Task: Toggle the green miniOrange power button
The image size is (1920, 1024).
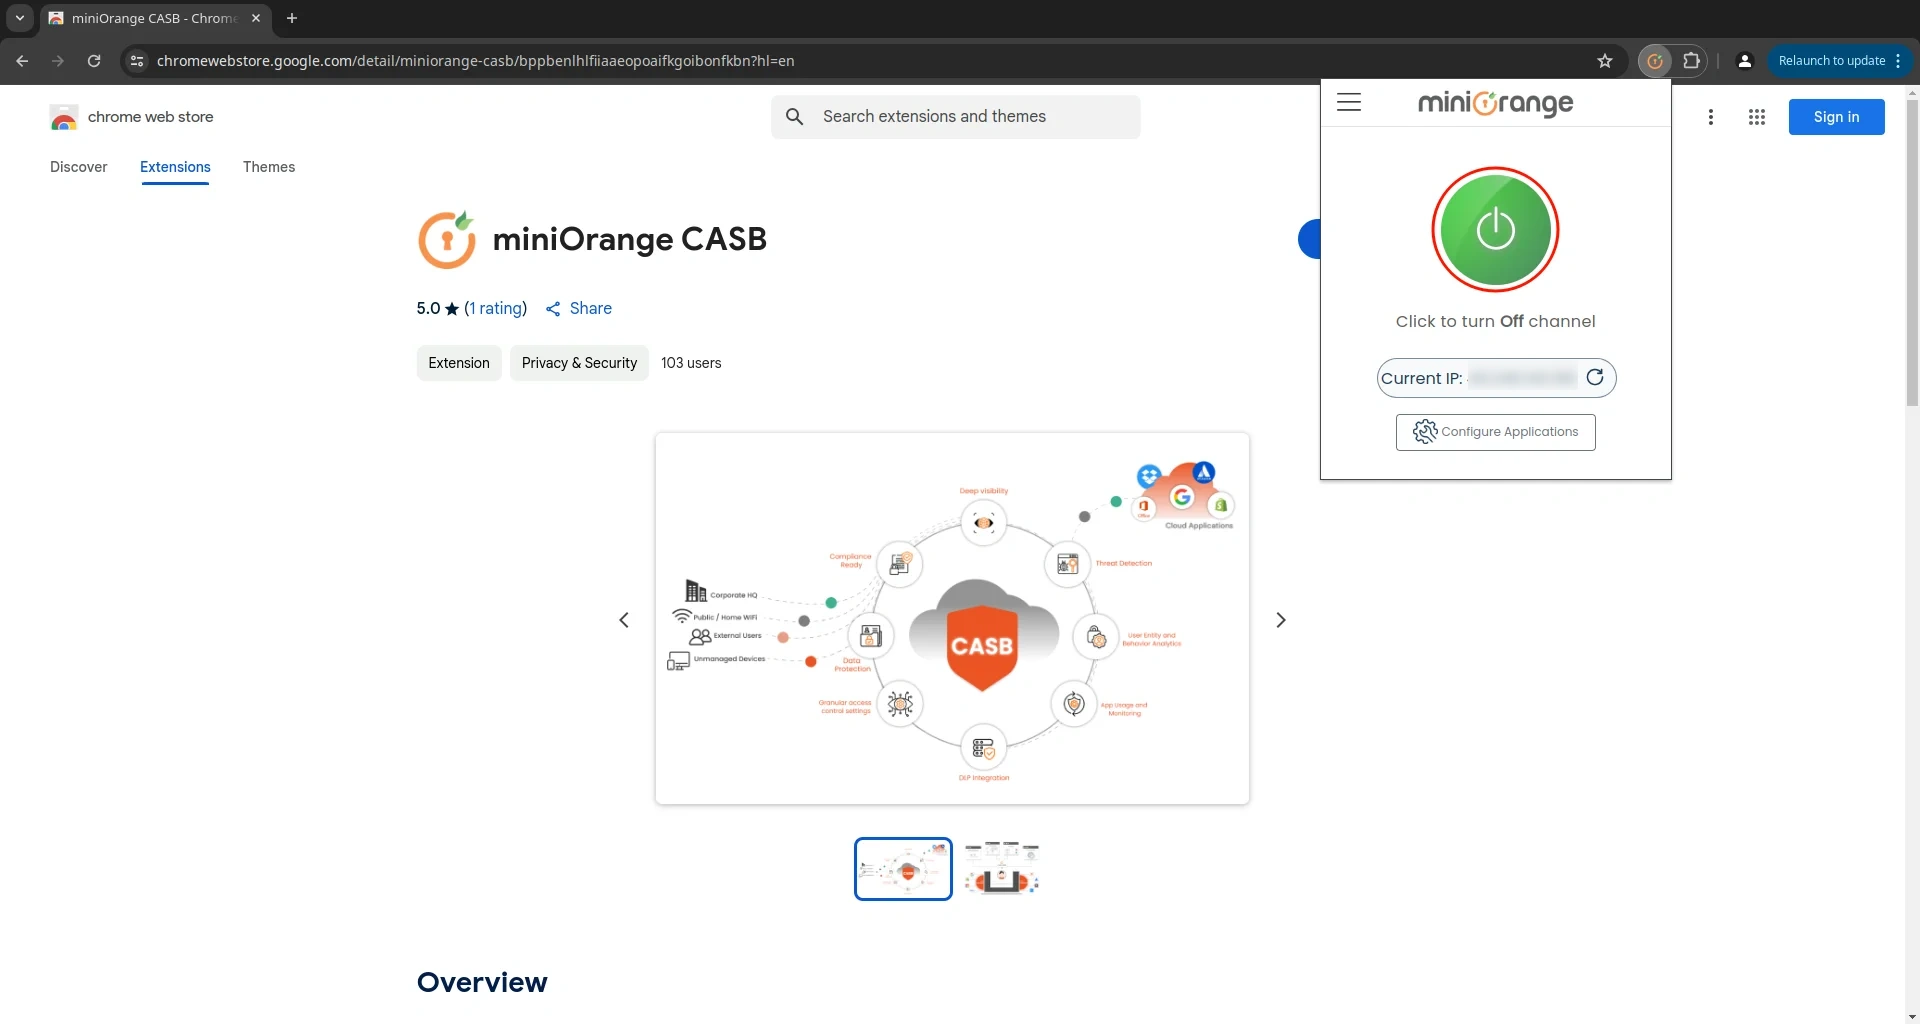Action: [x=1495, y=229]
